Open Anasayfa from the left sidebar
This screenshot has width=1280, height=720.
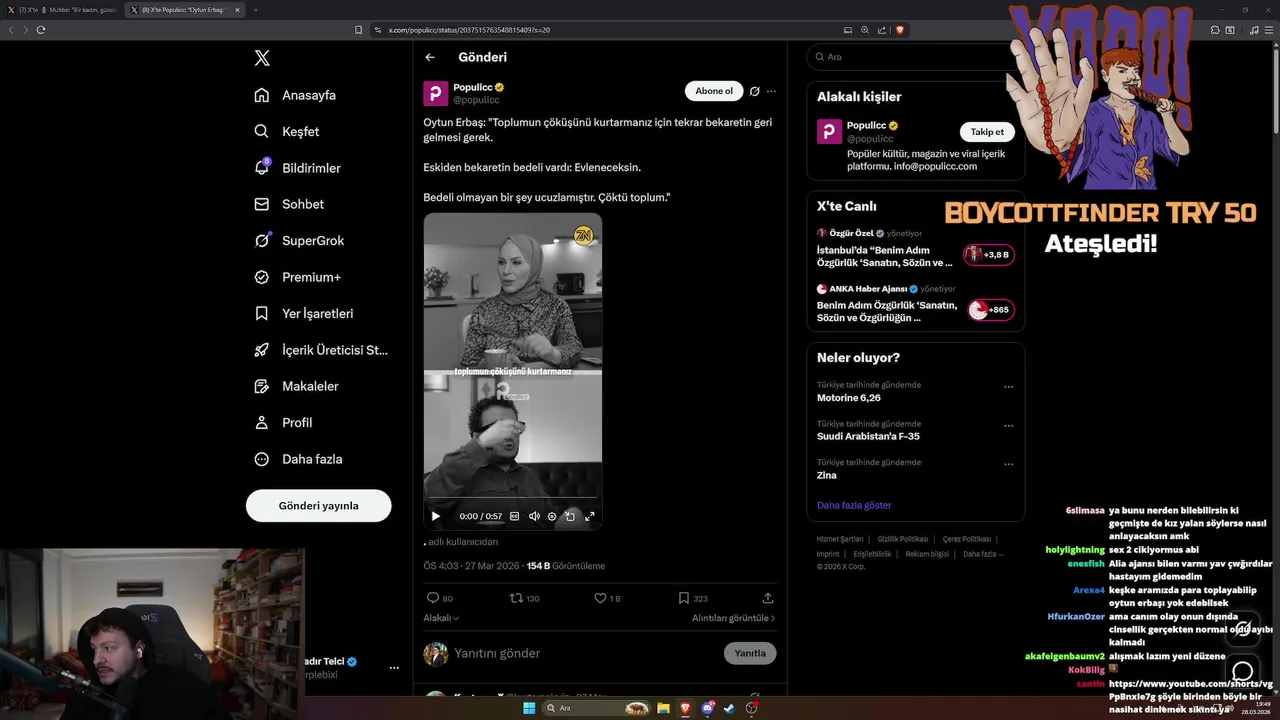(295, 95)
